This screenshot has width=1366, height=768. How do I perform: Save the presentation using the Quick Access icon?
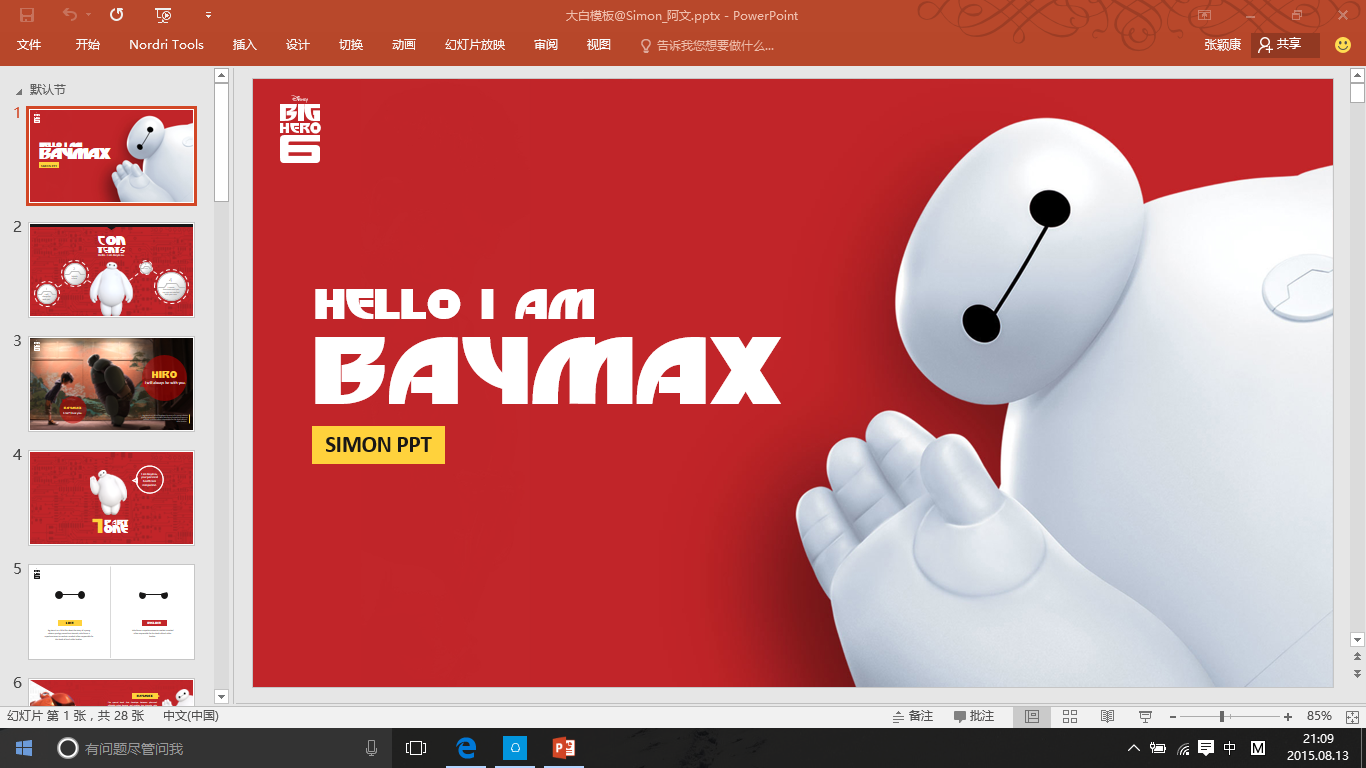(x=27, y=15)
